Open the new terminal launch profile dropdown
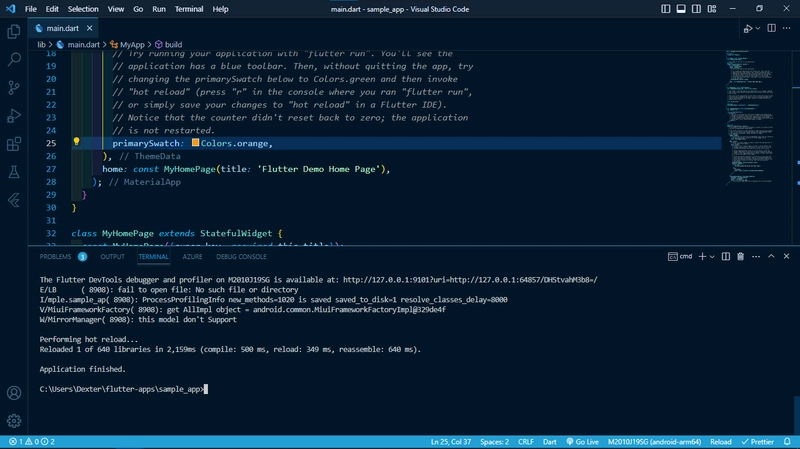Viewport: 800px width, 449px height. [x=714, y=256]
